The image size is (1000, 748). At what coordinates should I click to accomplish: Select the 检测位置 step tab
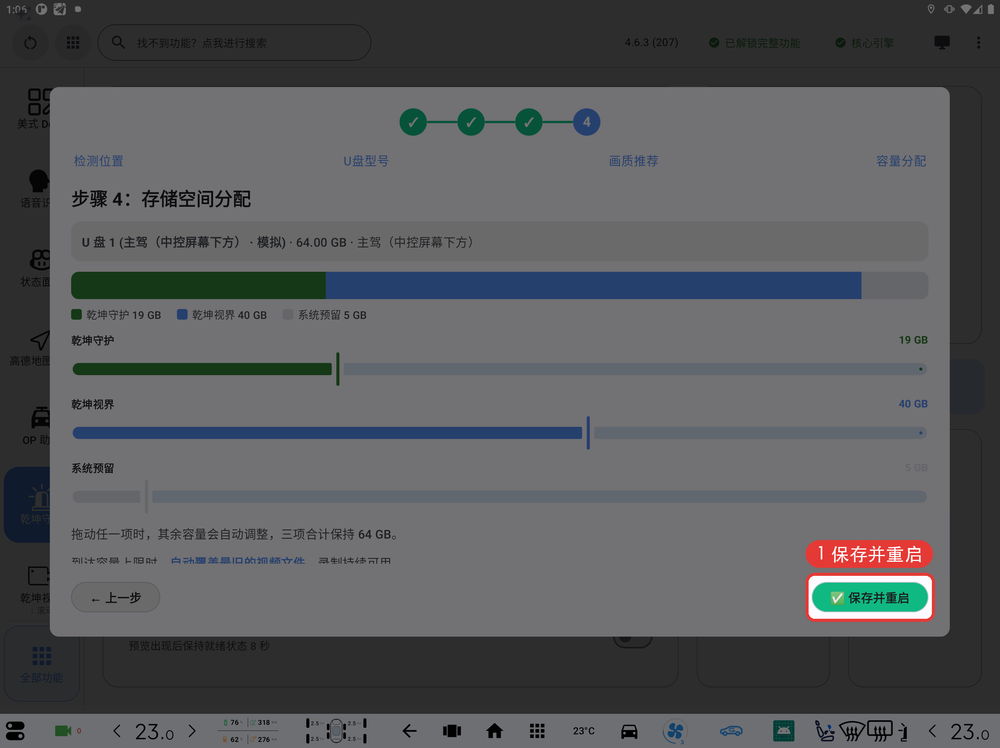coord(98,161)
